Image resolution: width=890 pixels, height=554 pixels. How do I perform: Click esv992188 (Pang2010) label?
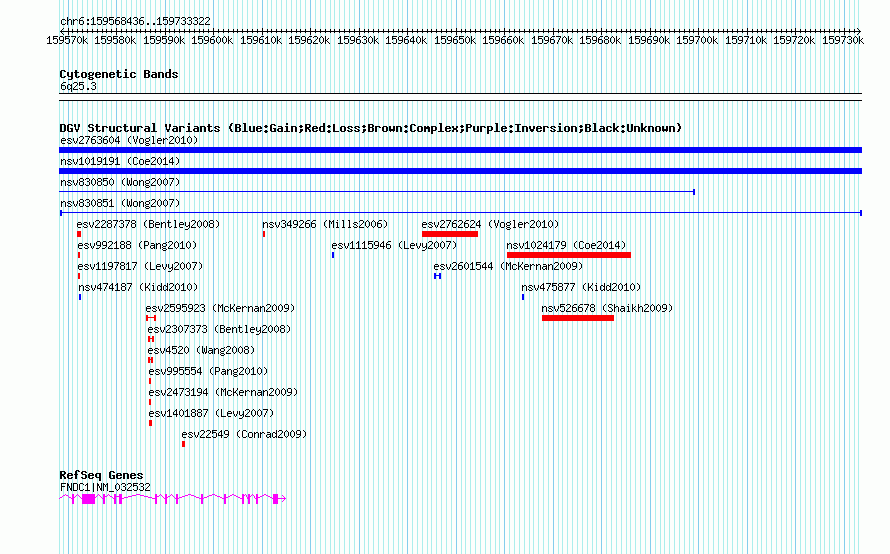coord(137,245)
